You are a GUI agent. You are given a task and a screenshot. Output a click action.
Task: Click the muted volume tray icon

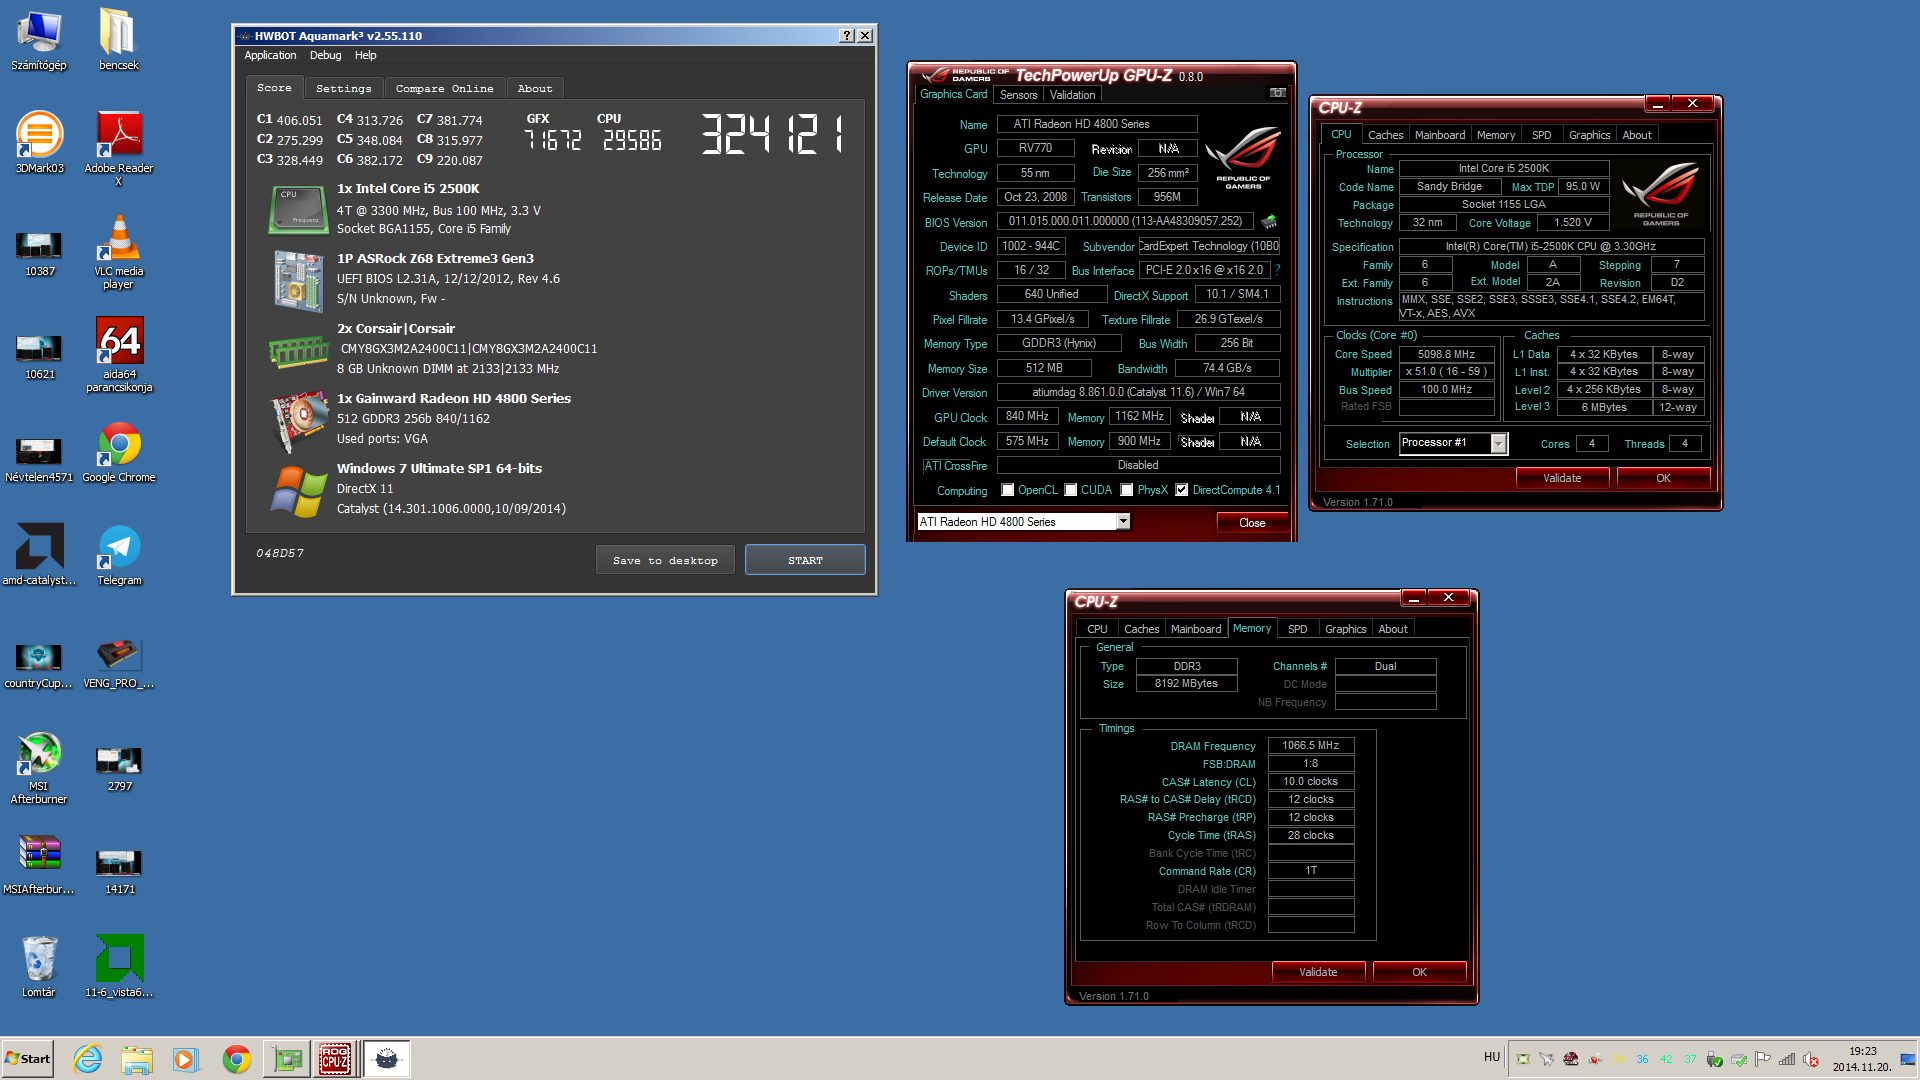click(1811, 1059)
